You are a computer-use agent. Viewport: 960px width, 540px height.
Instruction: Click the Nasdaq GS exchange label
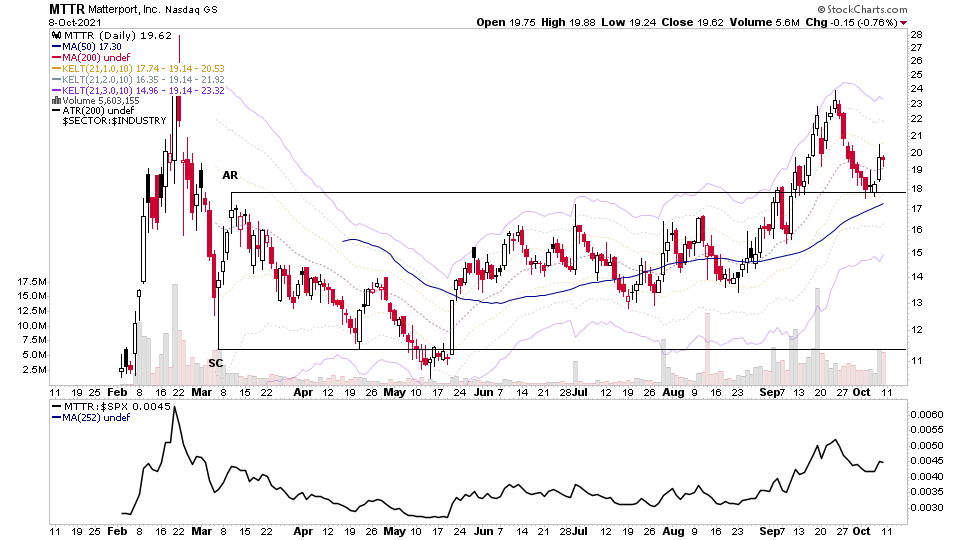191,10
